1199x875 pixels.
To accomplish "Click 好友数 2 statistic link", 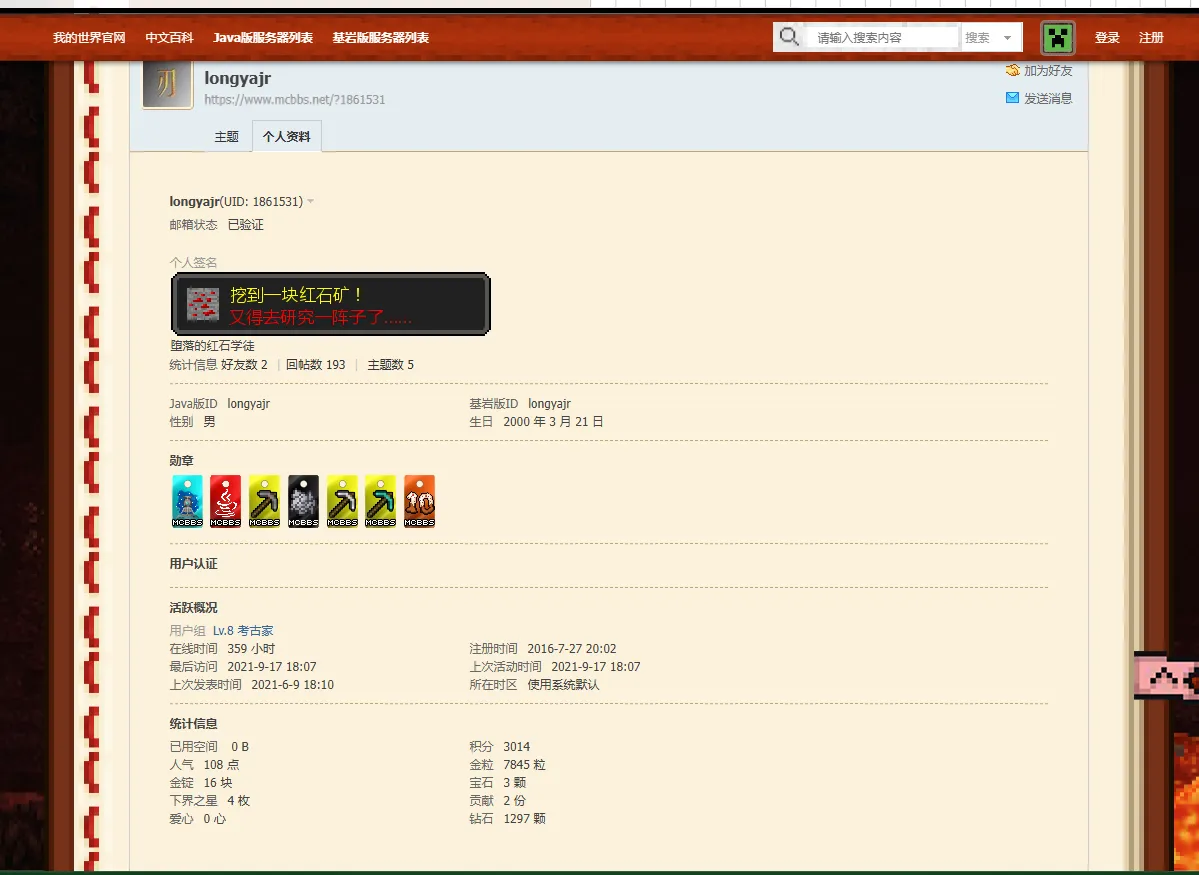I will tap(245, 365).
